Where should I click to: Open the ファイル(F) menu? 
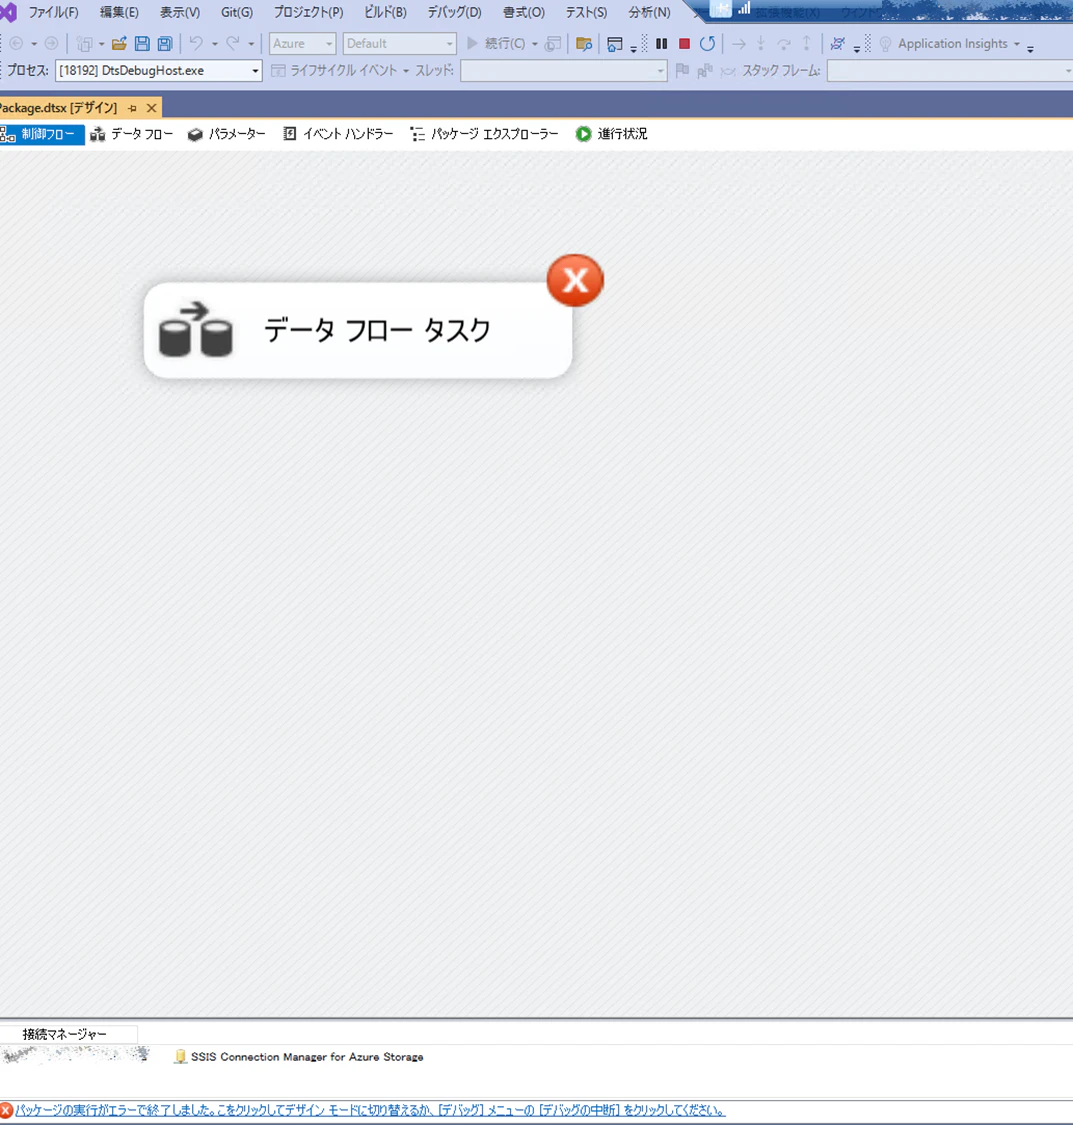(x=53, y=12)
